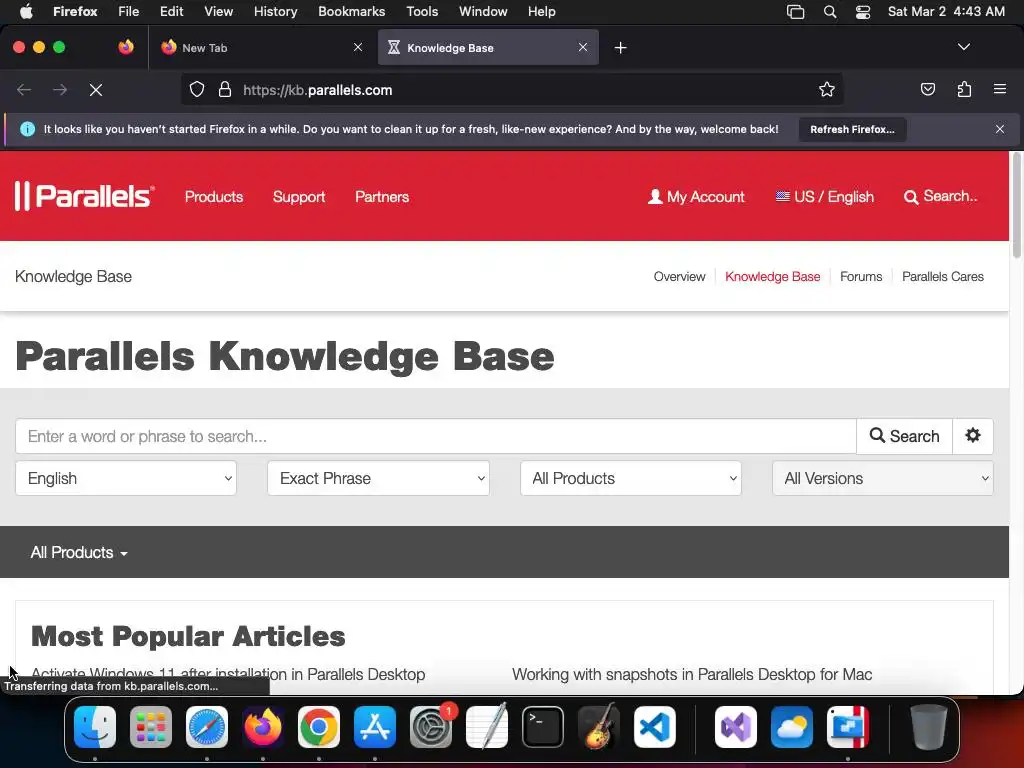The image size is (1024, 768).
Task: Close the Knowledge Base tab
Action: tap(583, 47)
